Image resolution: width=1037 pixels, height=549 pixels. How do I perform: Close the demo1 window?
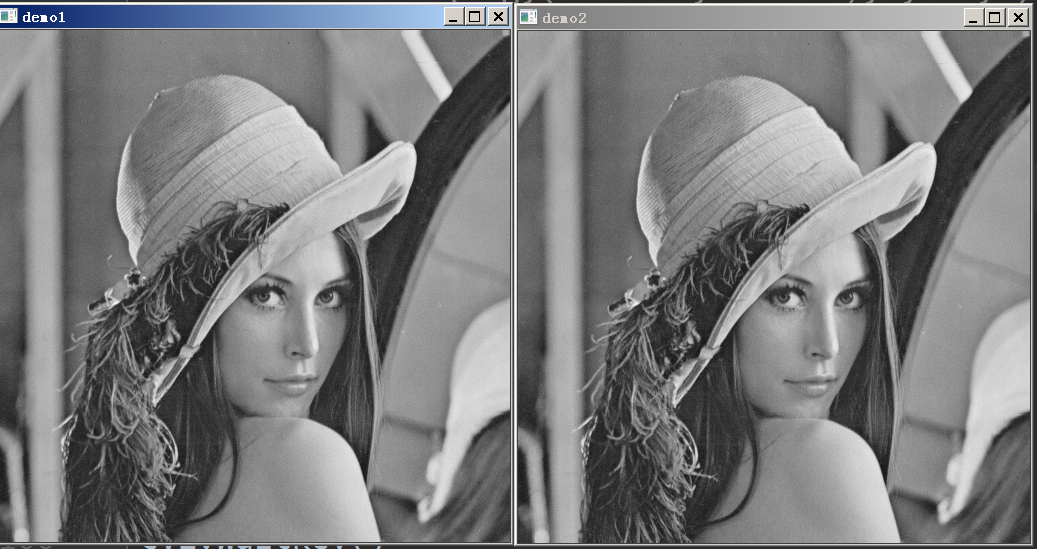tap(498, 17)
